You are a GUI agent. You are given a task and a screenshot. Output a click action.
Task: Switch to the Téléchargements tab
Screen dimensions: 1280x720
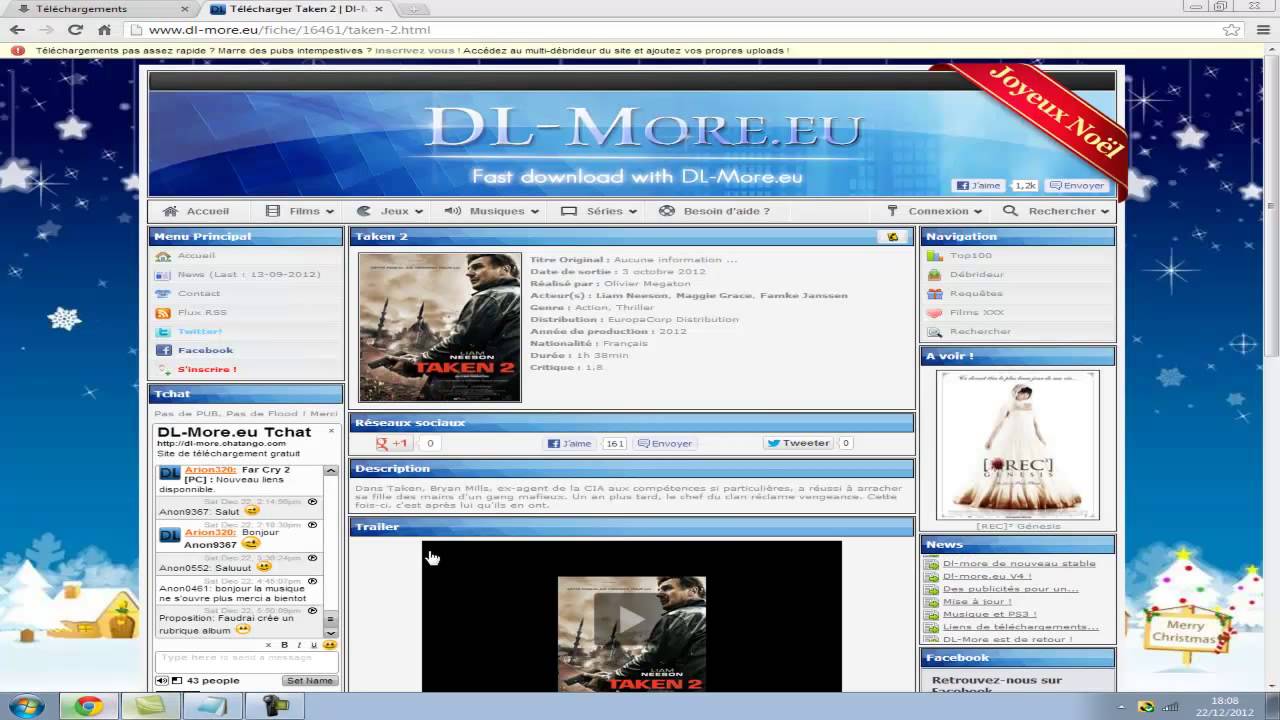click(x=100, y=8)
